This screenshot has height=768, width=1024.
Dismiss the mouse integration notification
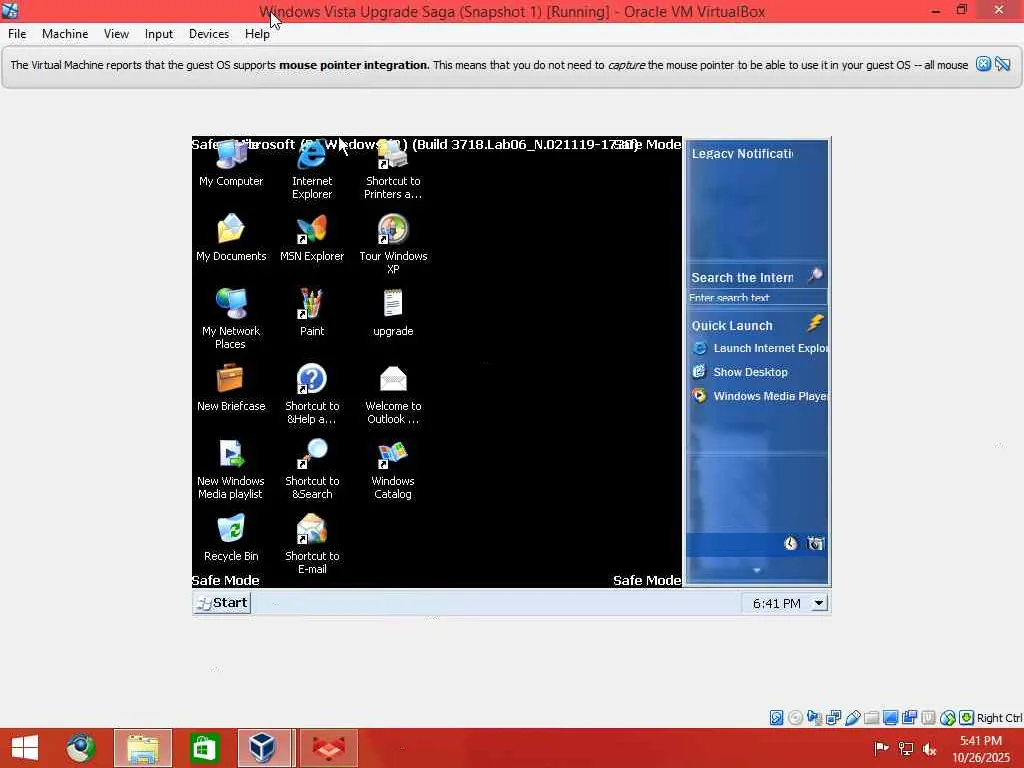pyautogui.click(x=984, y=64)
